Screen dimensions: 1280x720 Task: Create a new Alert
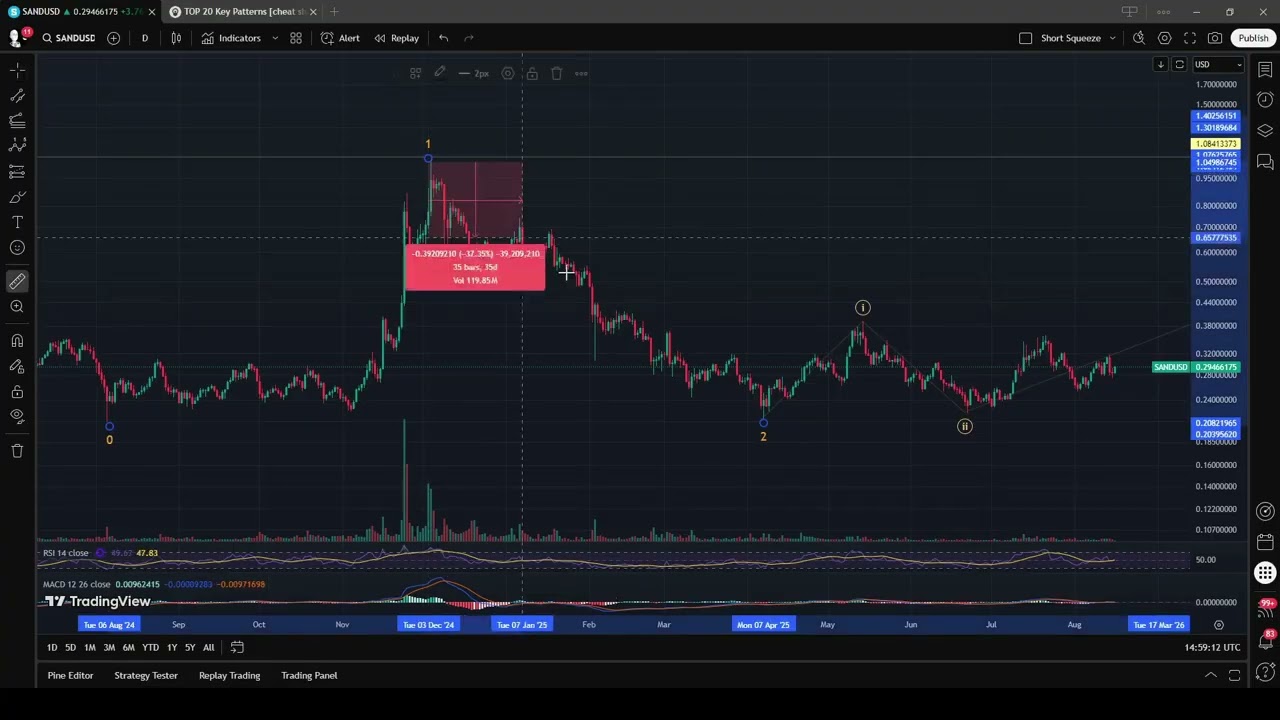tap(340, 38)
